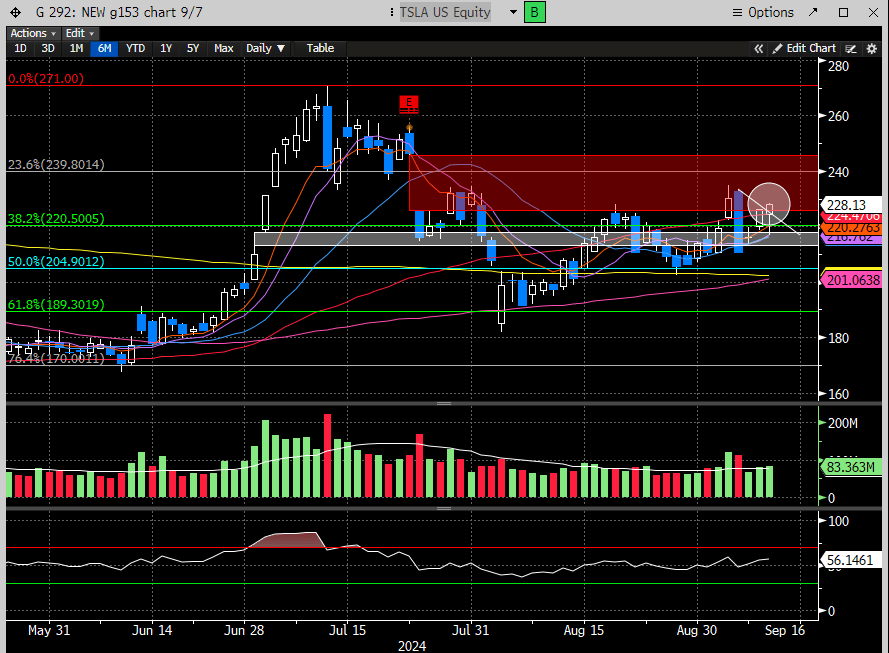The image size is (889, 653).
Task: Click the divider handle above RSI panel
Action: tap(444, 508)
